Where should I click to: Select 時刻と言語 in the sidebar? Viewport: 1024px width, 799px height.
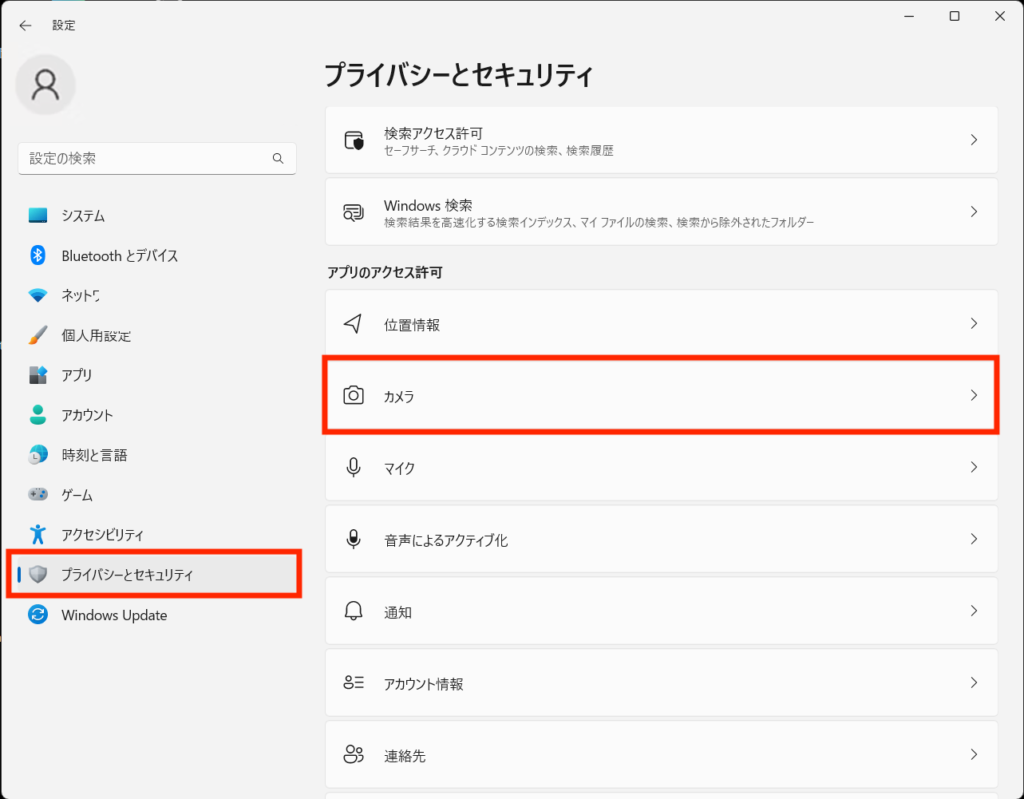click(x=94, y=455)
